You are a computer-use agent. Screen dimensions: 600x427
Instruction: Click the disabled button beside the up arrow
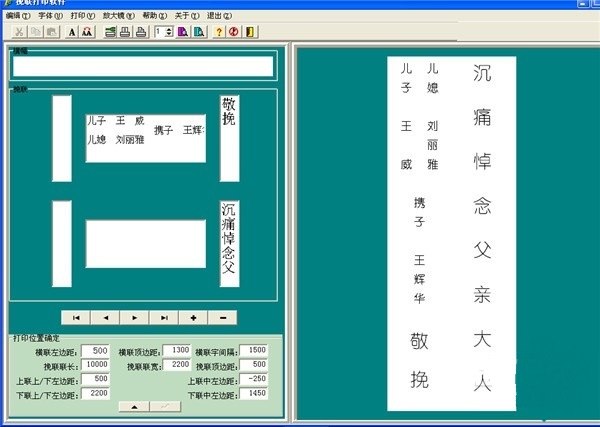click(x=165, y=406)
